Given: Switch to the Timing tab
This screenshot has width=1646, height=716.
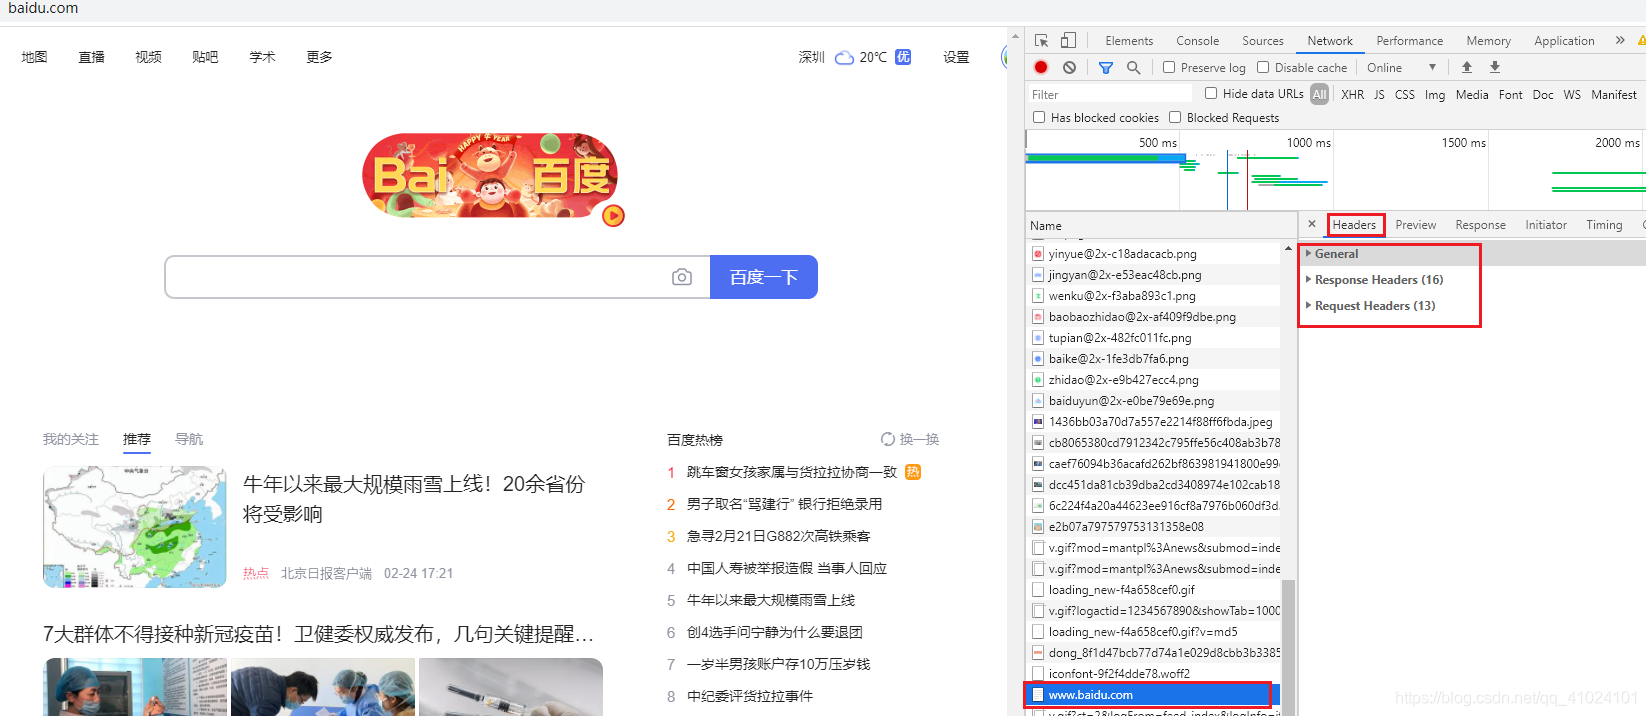Looking at the screenshot, I should pyautogui.click(x=1604, y=225).
